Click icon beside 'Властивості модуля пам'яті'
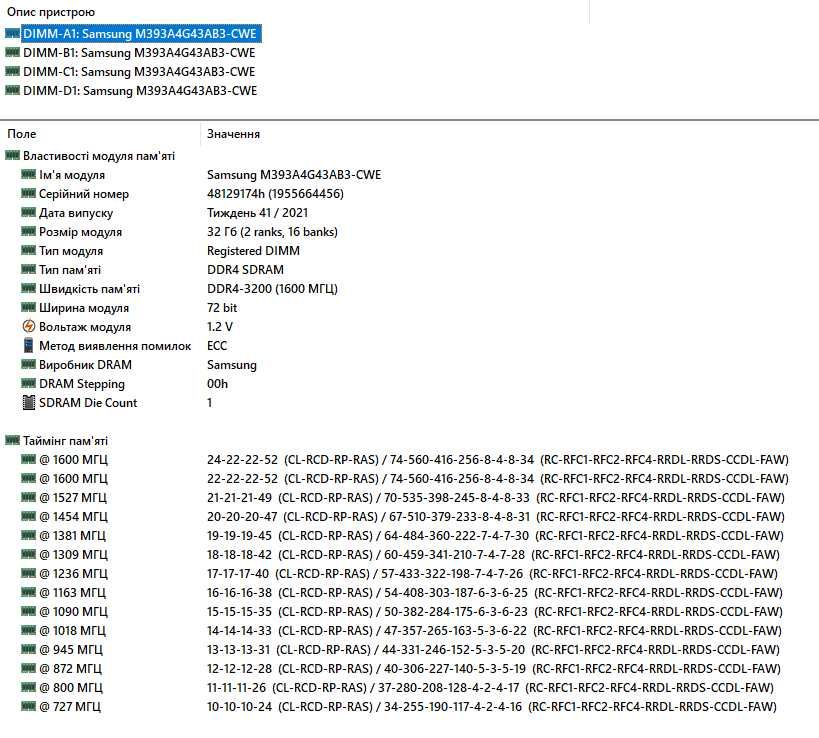The width and height of the screenshot is (819, 738). (12, 155)
